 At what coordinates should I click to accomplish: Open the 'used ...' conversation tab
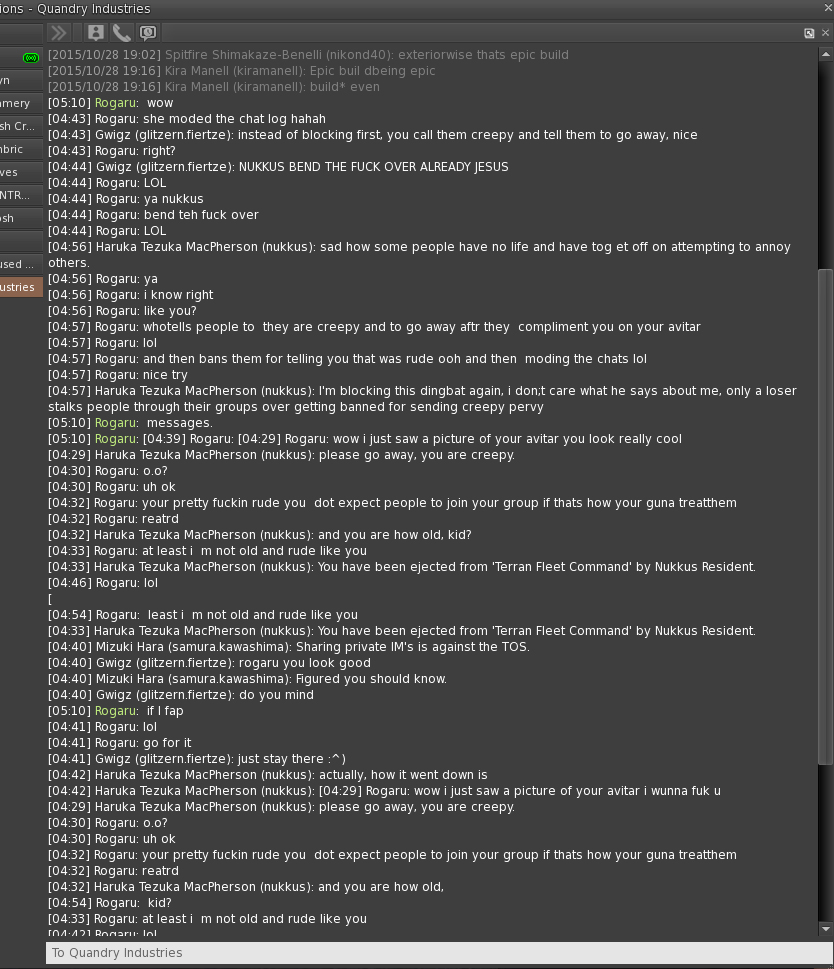[21, 264]
